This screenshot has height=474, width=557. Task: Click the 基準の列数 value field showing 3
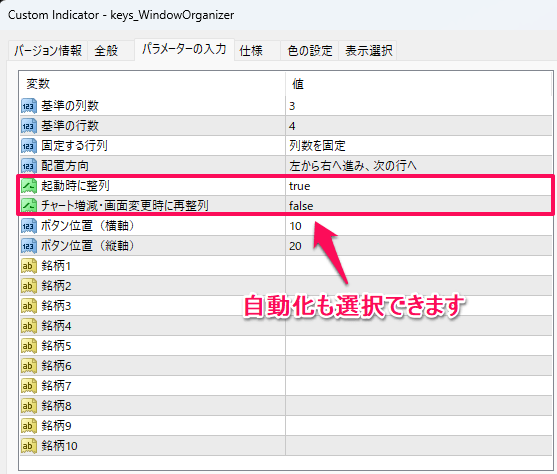[418, 106]
